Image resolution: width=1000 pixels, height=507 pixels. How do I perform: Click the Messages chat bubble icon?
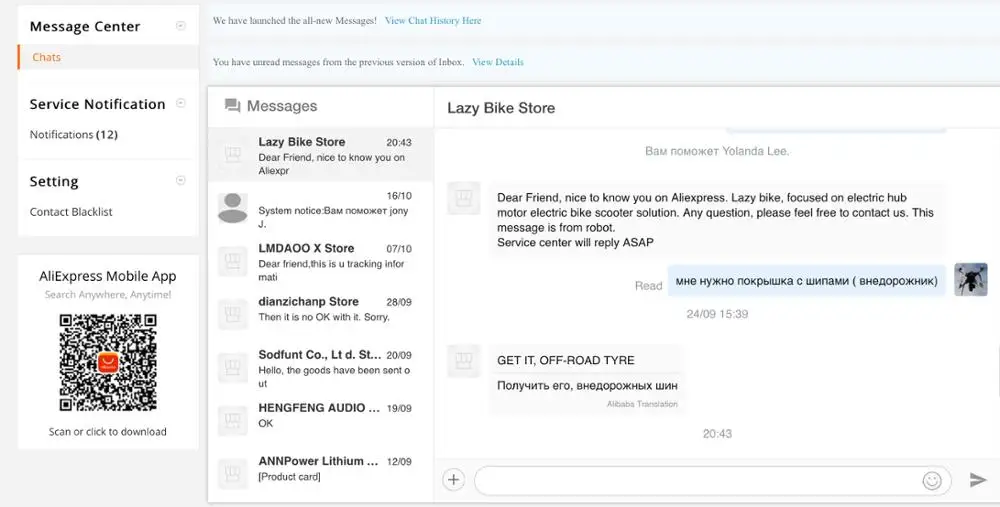tap(232, 106)
